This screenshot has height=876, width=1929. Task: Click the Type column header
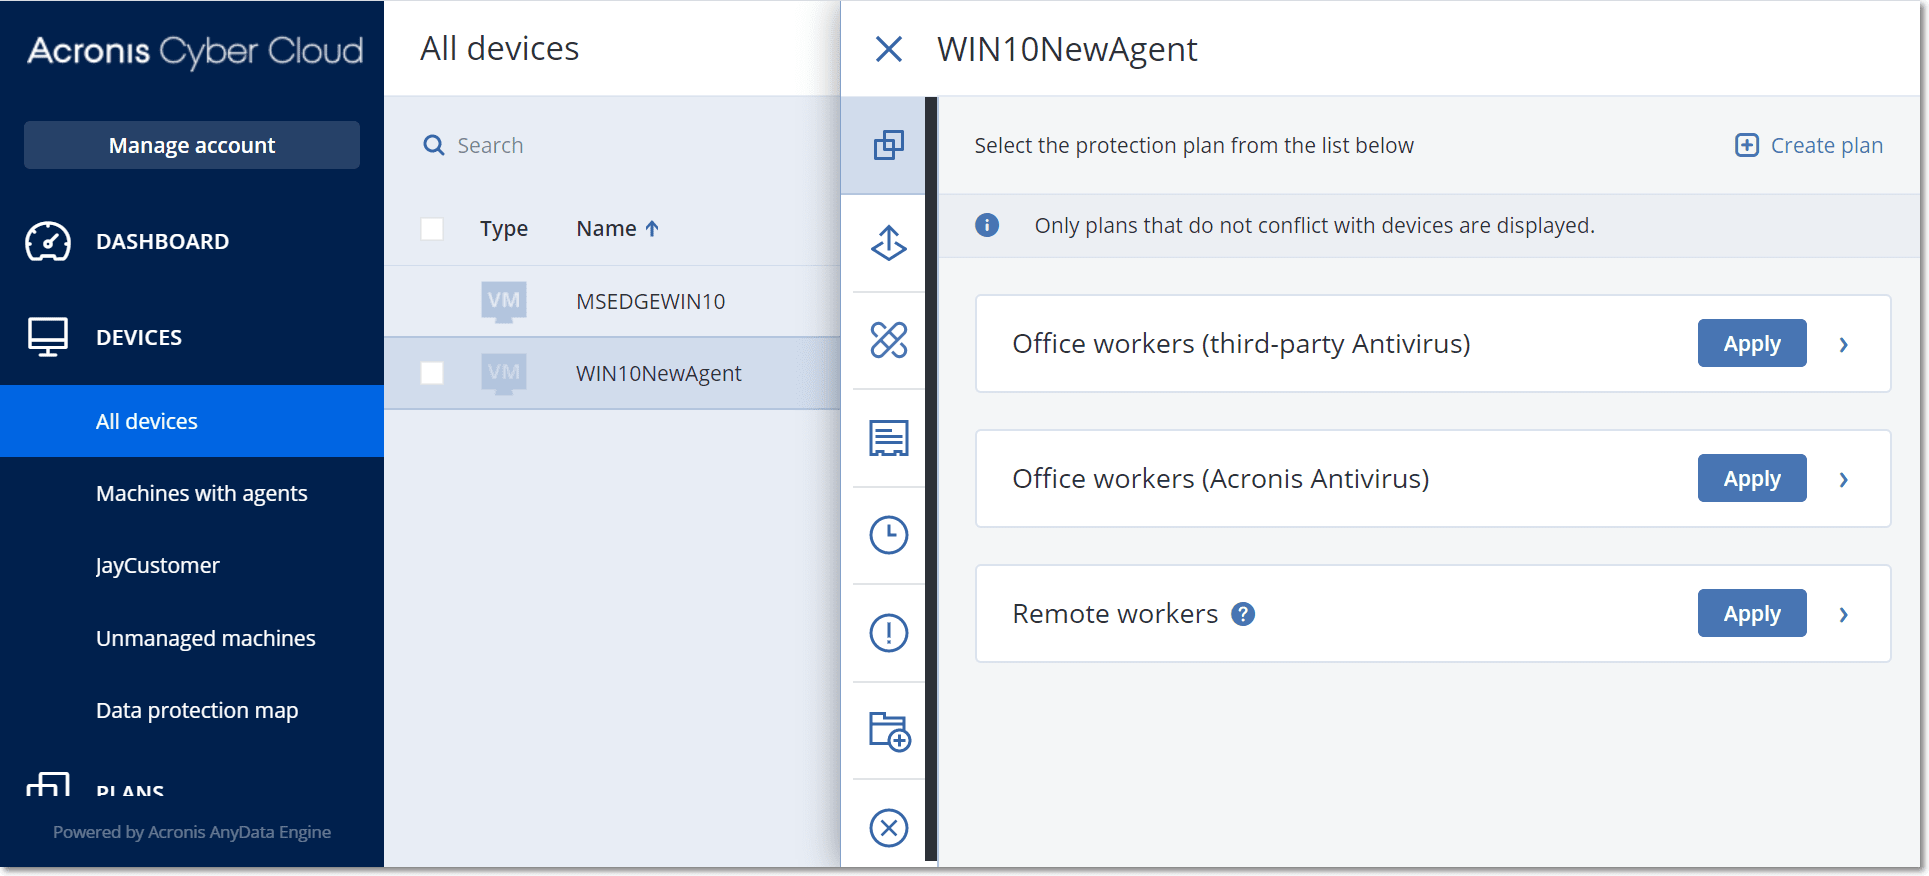503,229
